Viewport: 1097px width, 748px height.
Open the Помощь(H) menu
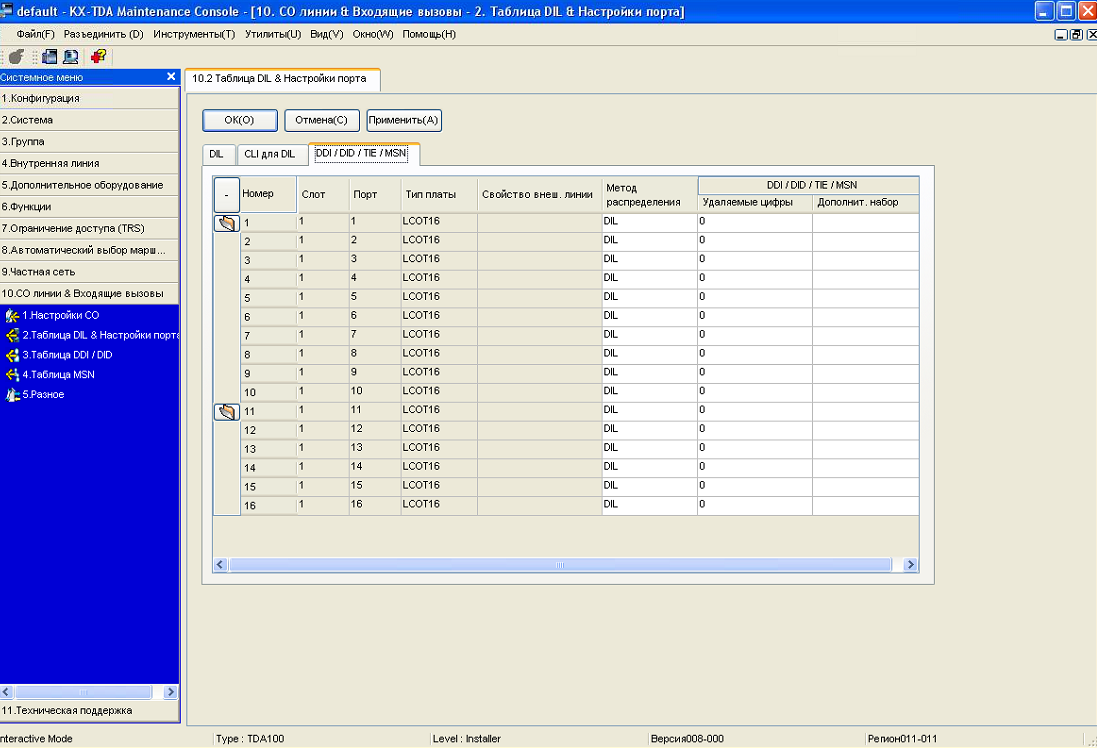point(429,34)
